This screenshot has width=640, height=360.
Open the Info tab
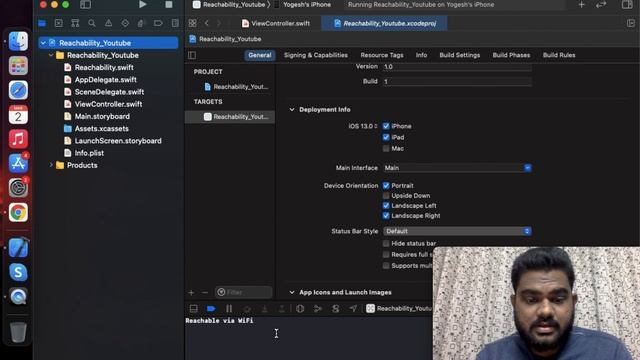[x=421, y=55]
